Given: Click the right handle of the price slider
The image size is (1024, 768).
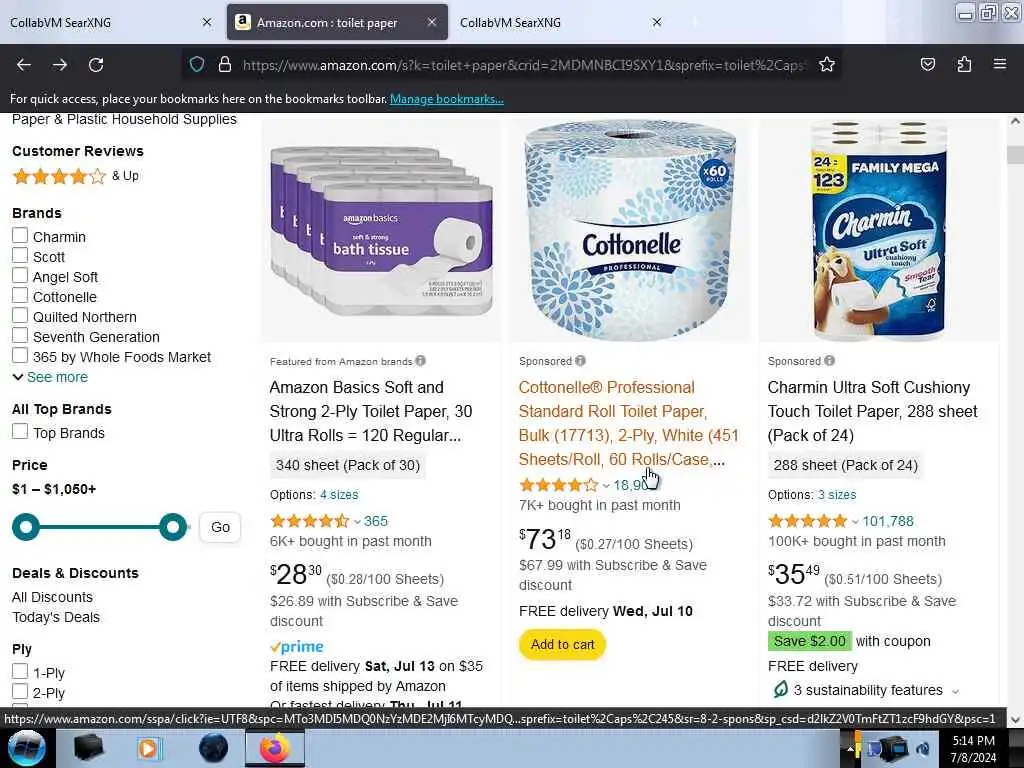Looking at the screenshot, I should (173, 527).
